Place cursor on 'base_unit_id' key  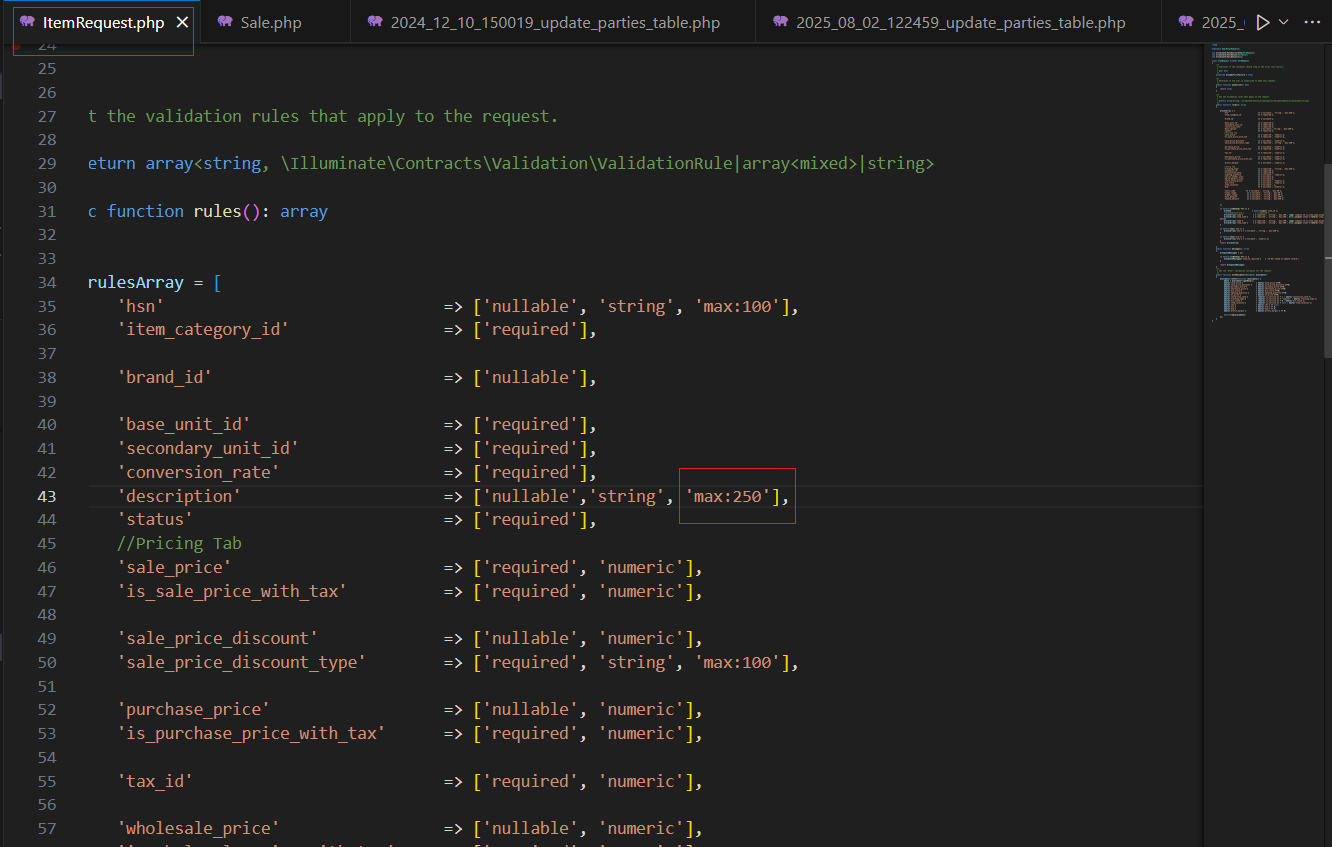point(184,424)
